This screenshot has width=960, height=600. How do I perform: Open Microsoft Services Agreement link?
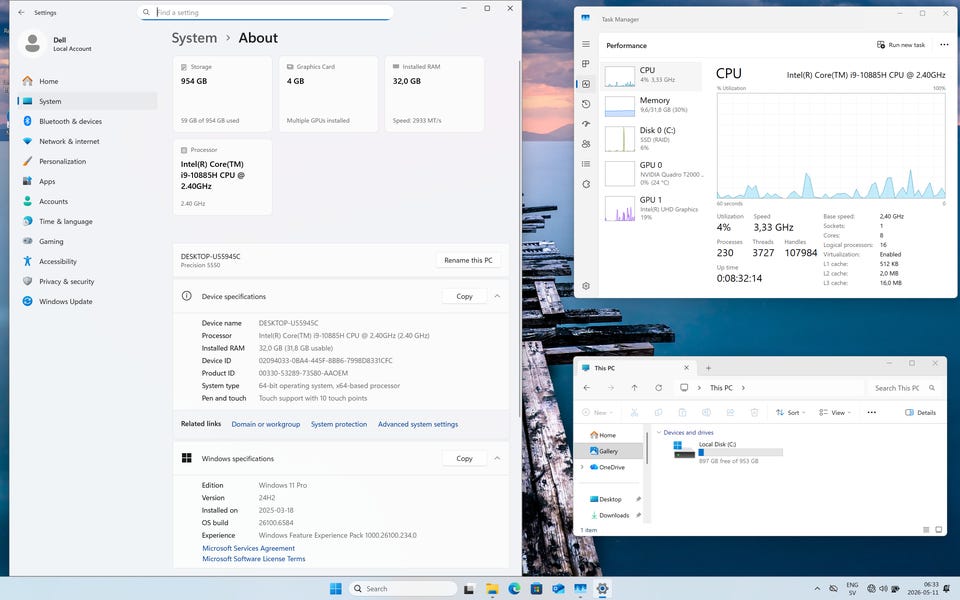(249, 549)
